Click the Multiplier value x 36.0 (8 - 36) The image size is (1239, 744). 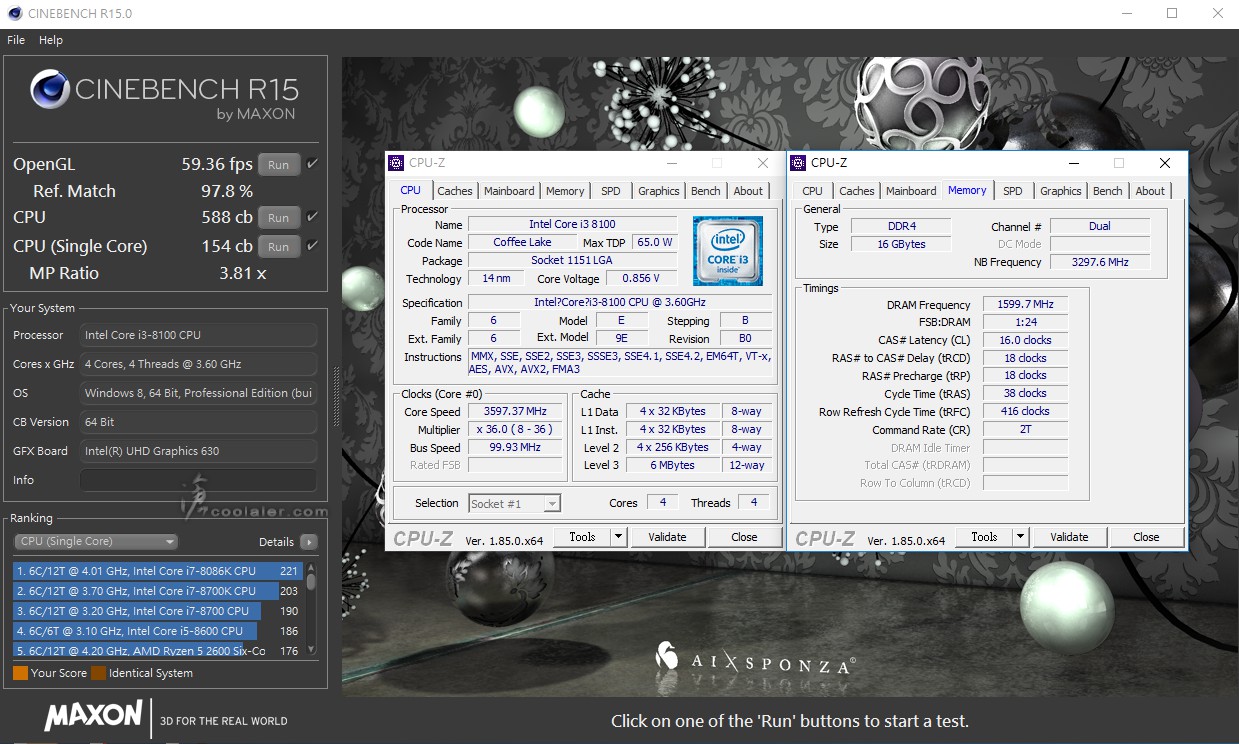[x=515, y=430]
